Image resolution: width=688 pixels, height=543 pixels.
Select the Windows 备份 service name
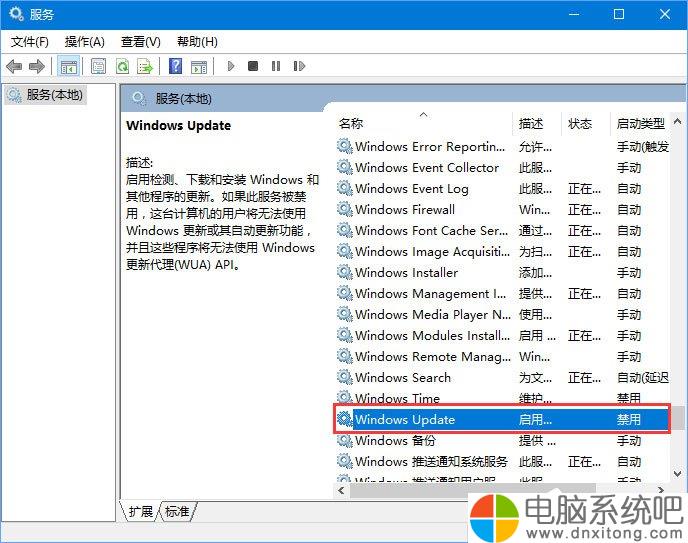(395, 440)
